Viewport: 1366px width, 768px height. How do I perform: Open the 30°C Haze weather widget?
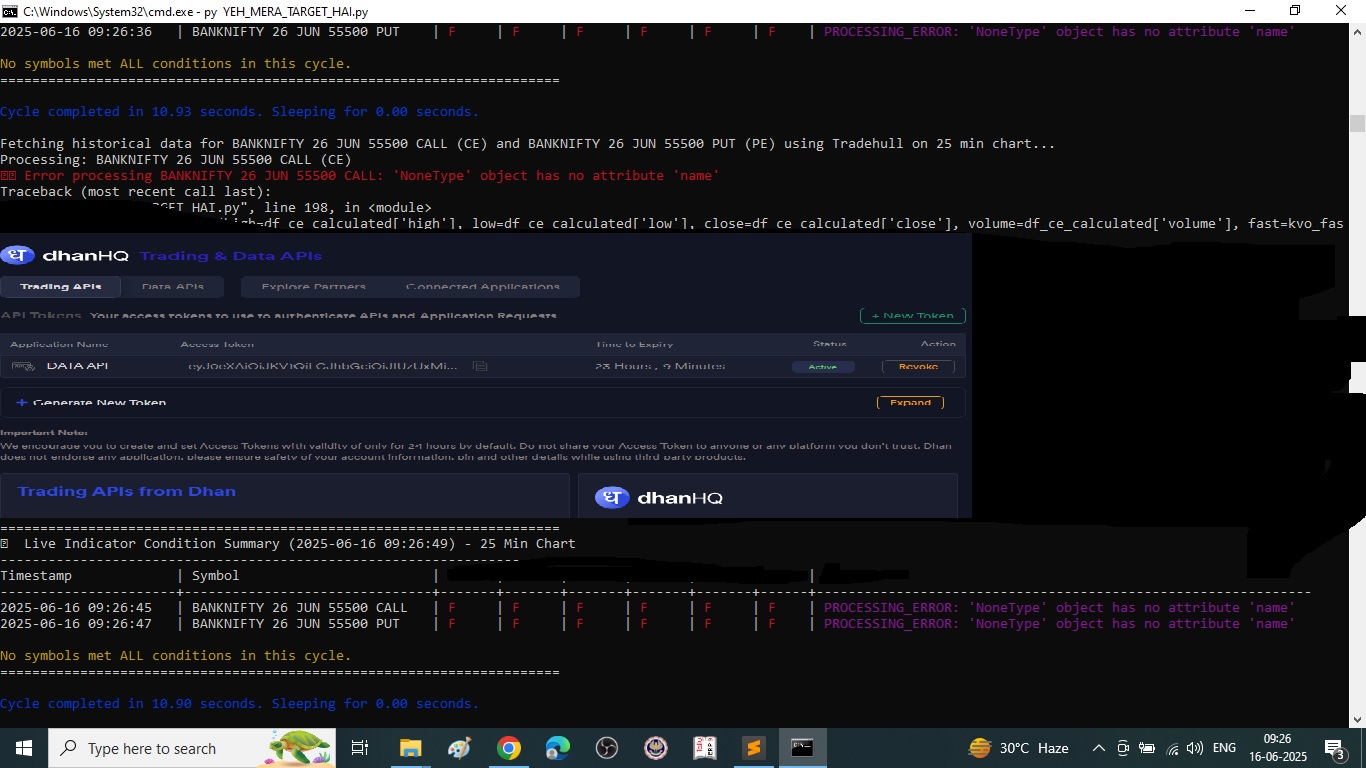coord(1018,748)
